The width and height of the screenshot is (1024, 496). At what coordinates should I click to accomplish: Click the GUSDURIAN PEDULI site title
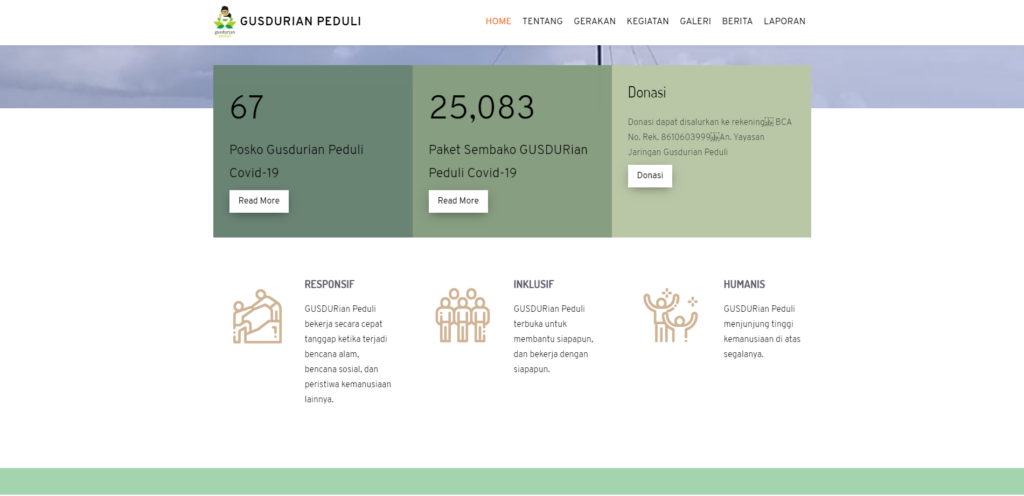[x=300, y=21]
